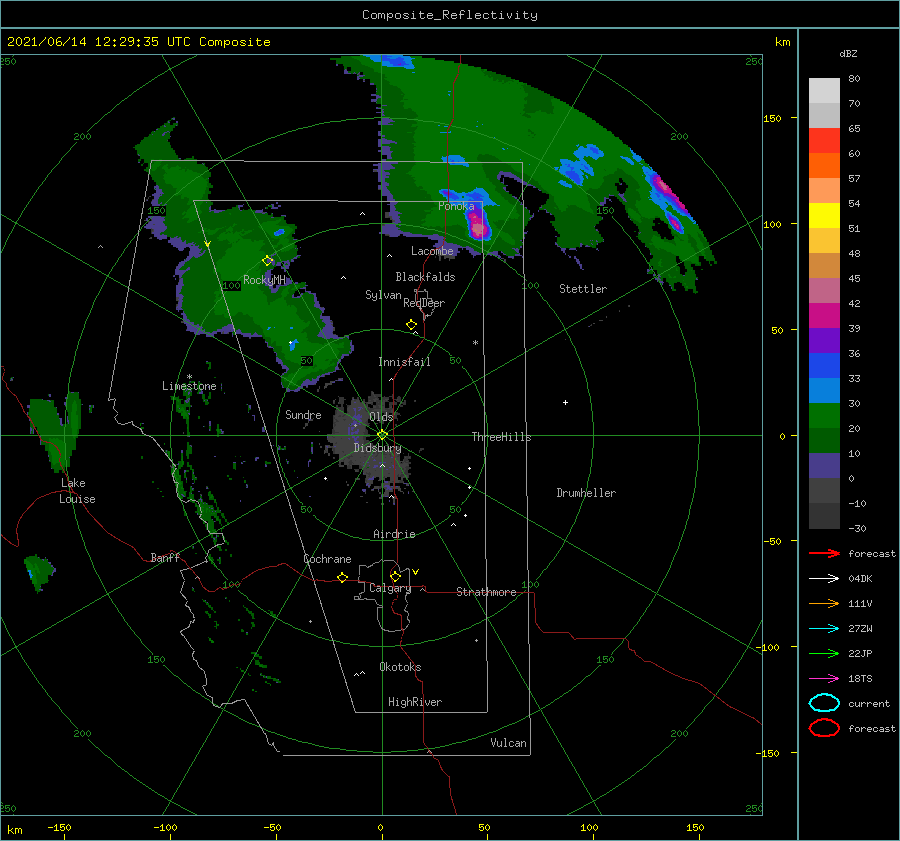Click the 54 dBZ yellow color swatch
The image size is (900, 841).
click(x=824, y=215)
